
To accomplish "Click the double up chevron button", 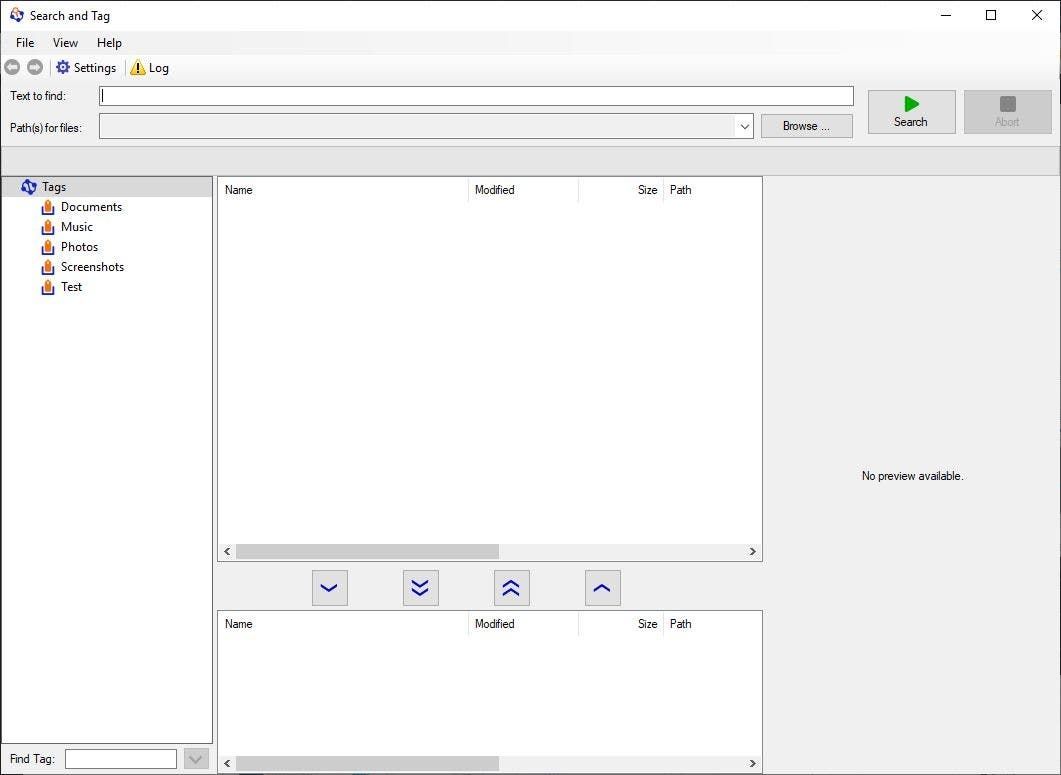I will [512, 588].
